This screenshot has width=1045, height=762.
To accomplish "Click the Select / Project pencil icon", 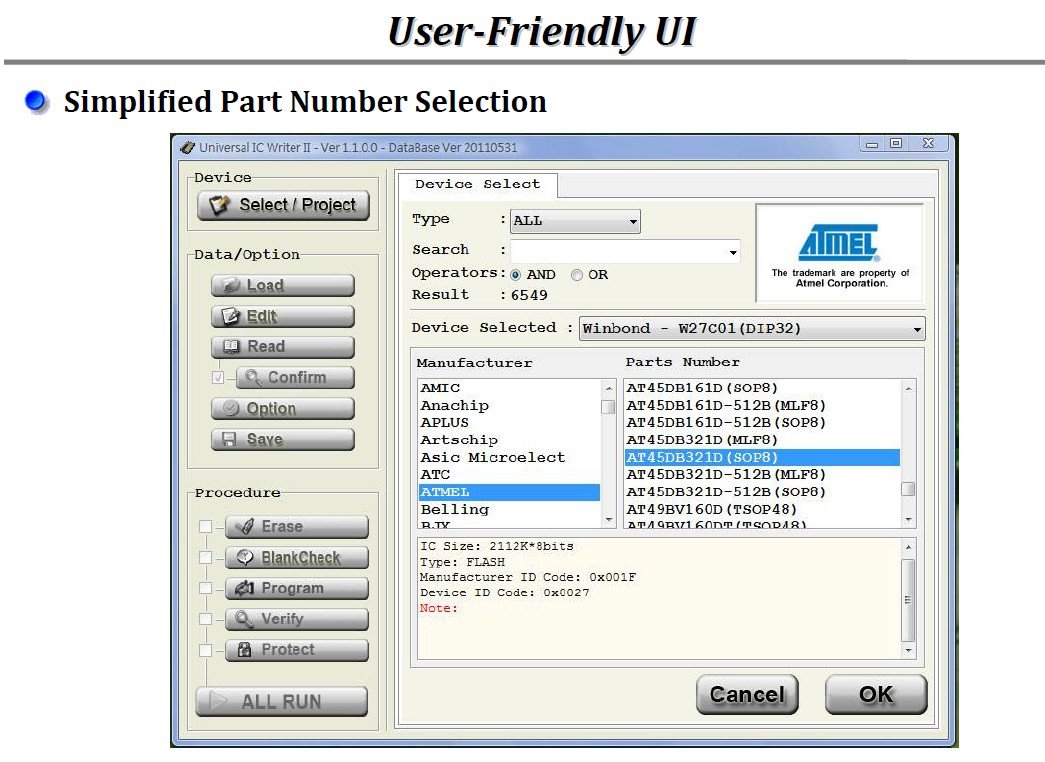I will click(x=219, y=205).
